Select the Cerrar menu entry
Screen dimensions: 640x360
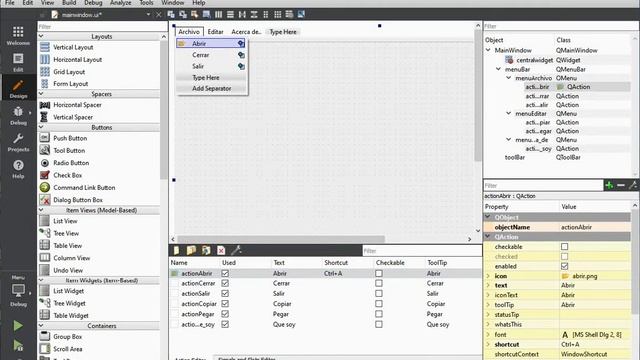tap(211, 55)
